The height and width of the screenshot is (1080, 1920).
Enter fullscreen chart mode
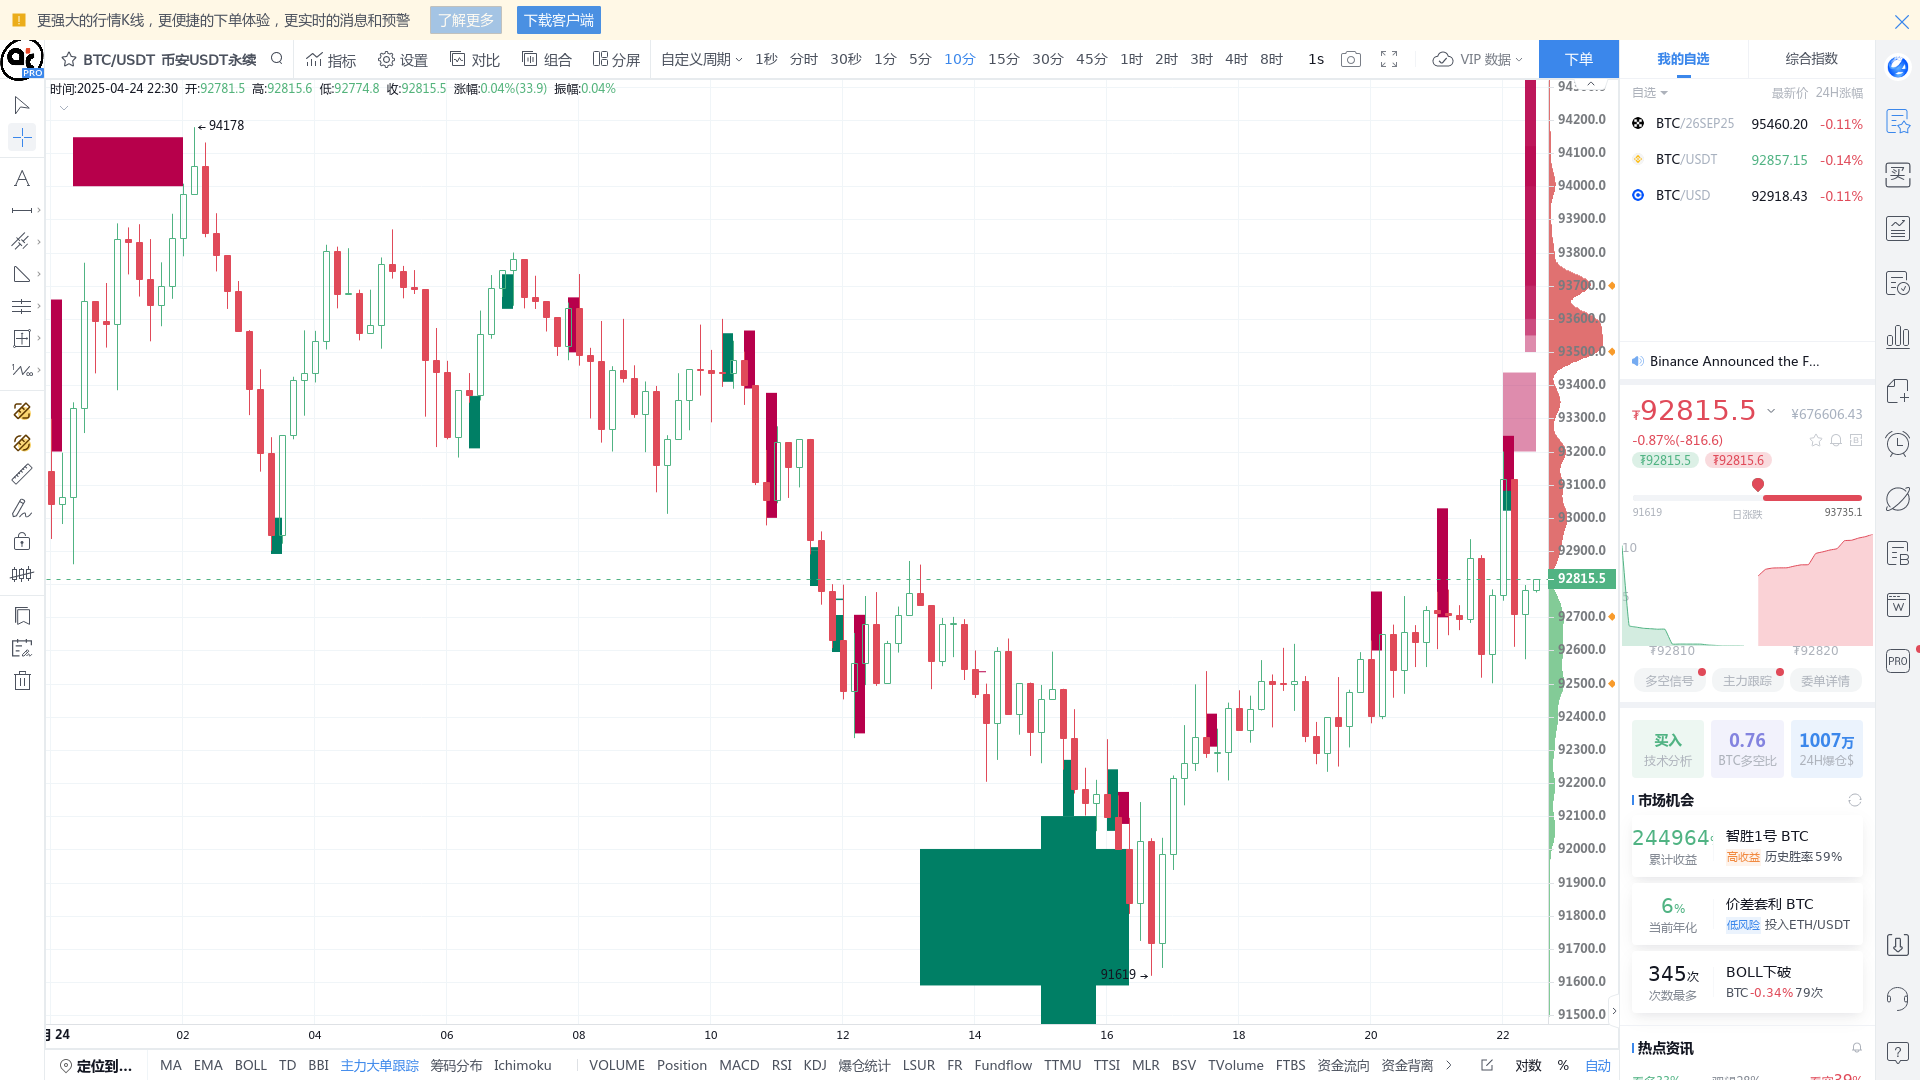click(x=1389, y=60)
